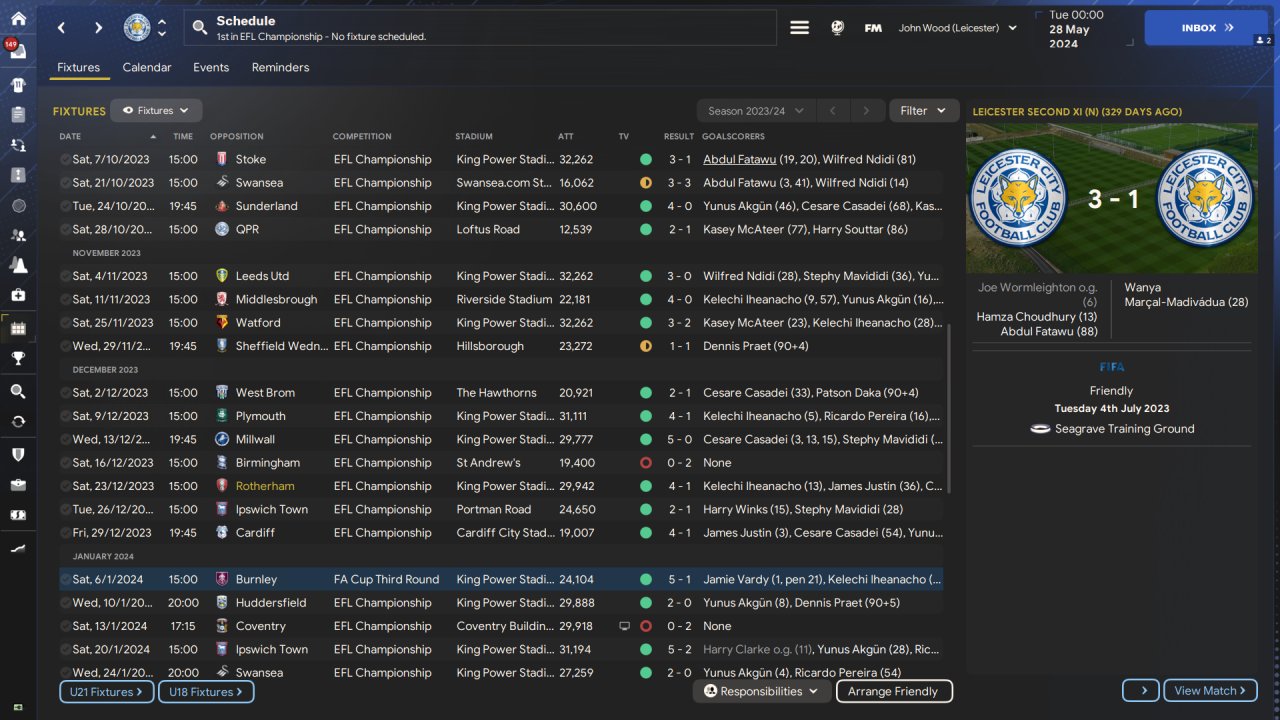1280x720 pixels.
Task: Select the Schedule calendar icon in sidebar
Action: [18, 328]
